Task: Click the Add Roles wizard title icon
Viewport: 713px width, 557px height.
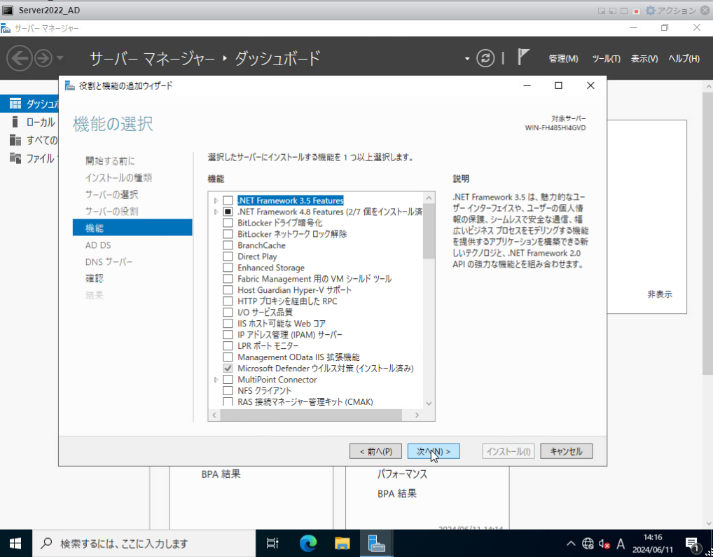Action: pos(70,85)
